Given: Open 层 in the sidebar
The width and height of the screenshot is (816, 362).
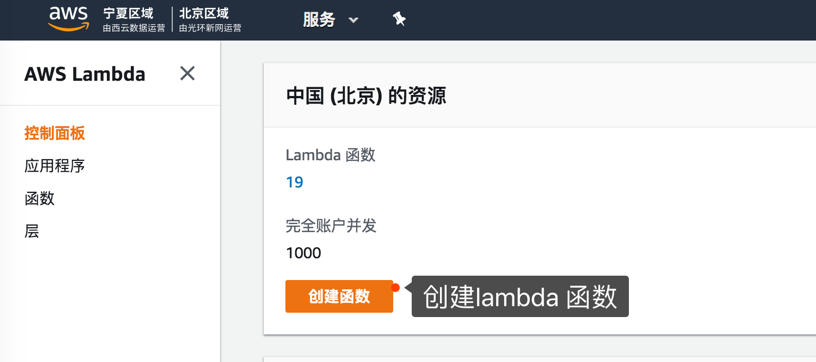Looking at the screenshot, I should 32,230.
